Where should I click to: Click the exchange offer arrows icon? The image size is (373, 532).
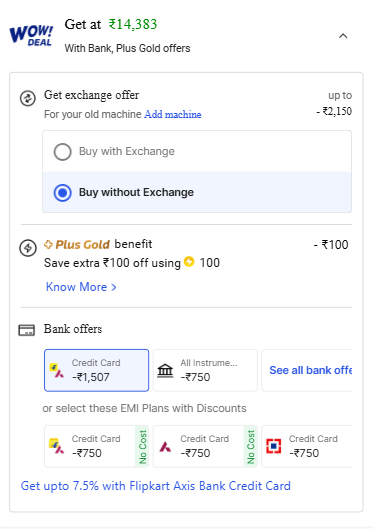coord(28,98)
